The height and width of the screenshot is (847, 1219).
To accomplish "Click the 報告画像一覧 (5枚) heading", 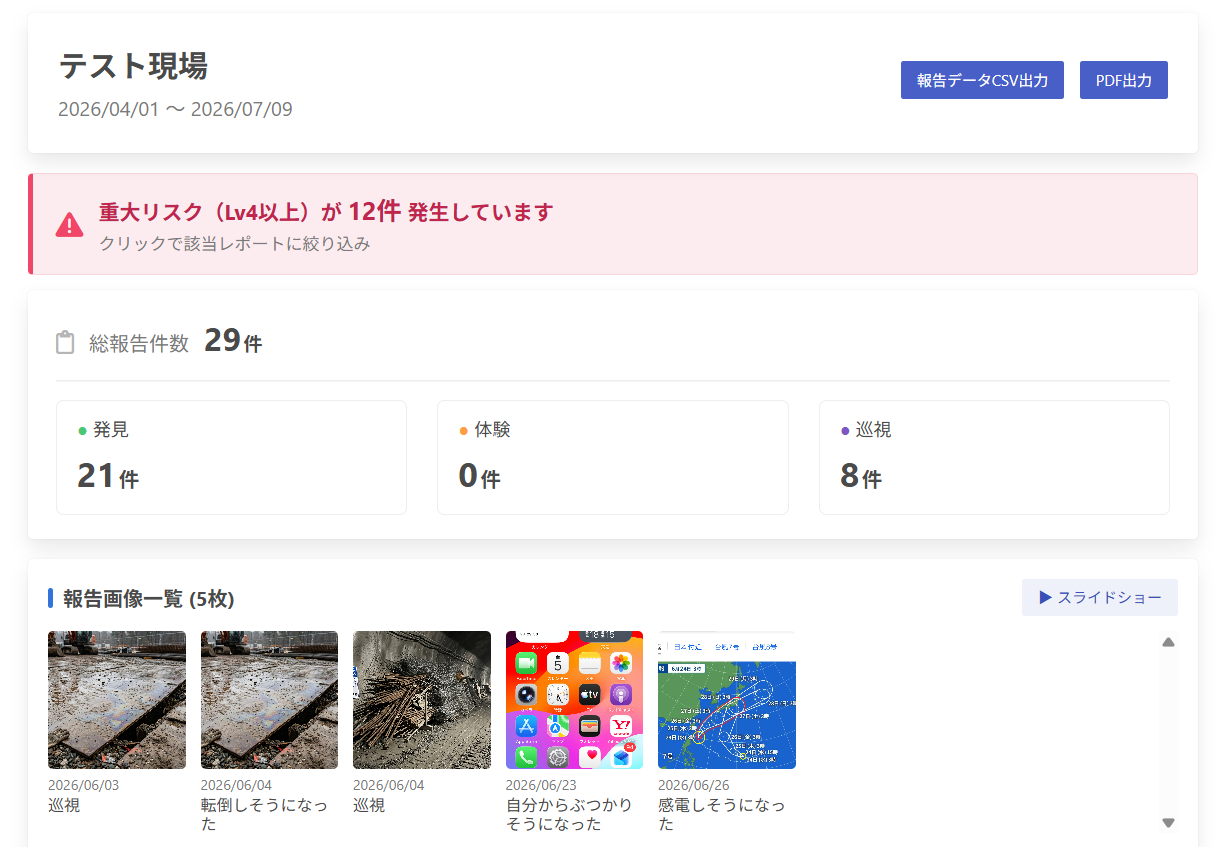I will tap(148, 599).
